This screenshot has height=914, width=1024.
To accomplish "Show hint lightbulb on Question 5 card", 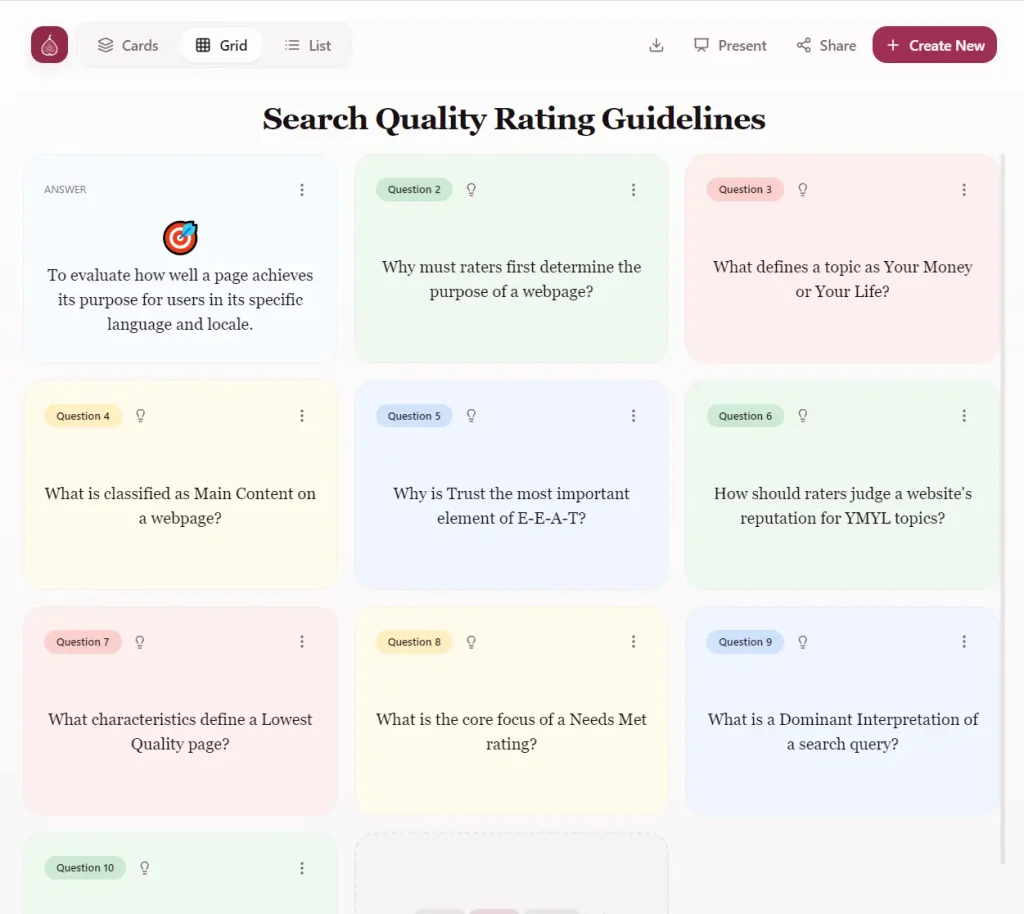I will tap(471, 416).
